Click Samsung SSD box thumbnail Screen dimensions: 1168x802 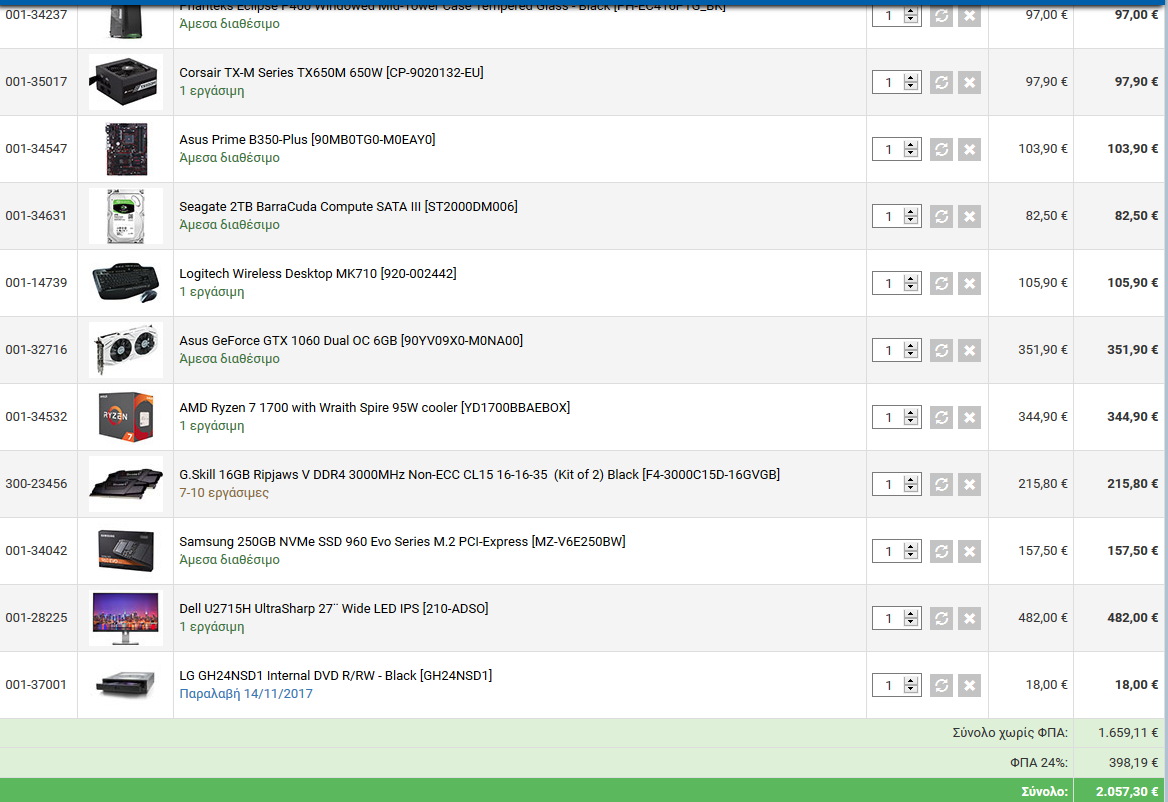pyautogui.click(x=125, y=551)
